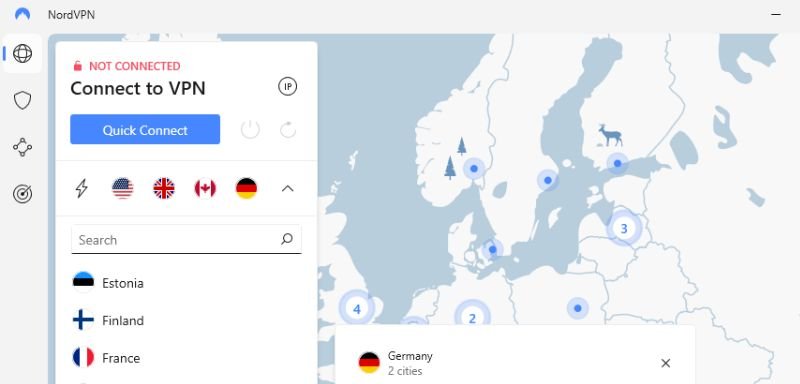
Task: Connect to Canada flag shortcut
Action: point(205,189)
